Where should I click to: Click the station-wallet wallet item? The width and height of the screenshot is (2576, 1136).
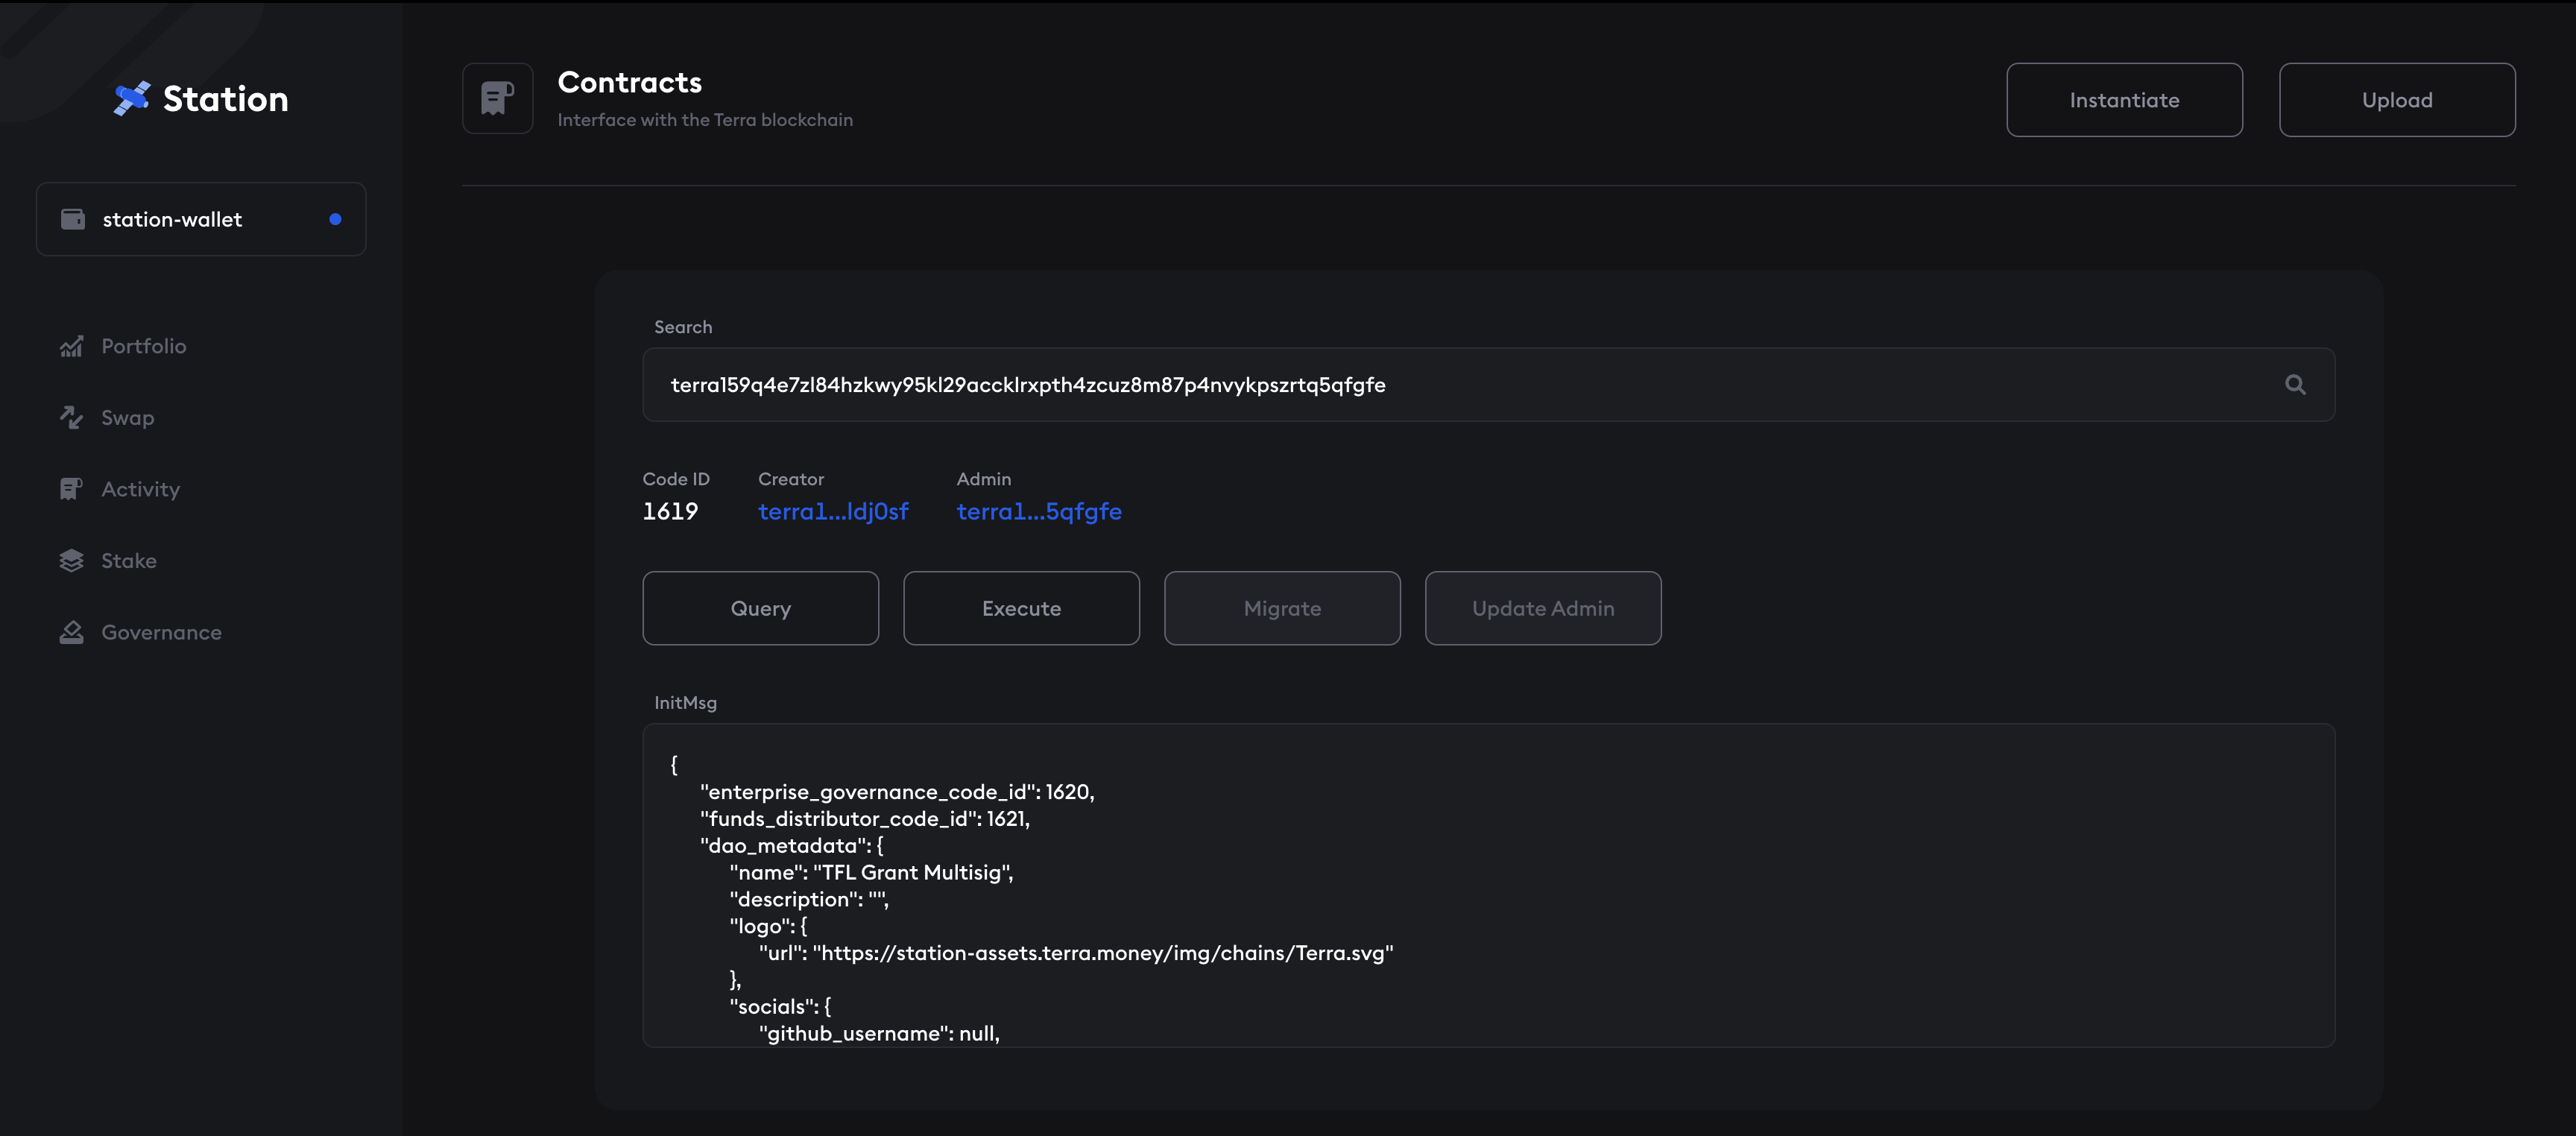(x=199, y=218)
